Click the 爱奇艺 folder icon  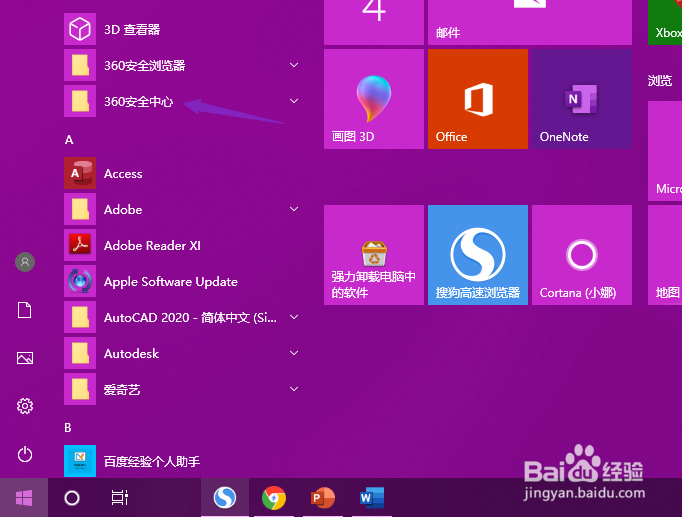[x=80, y=389]
